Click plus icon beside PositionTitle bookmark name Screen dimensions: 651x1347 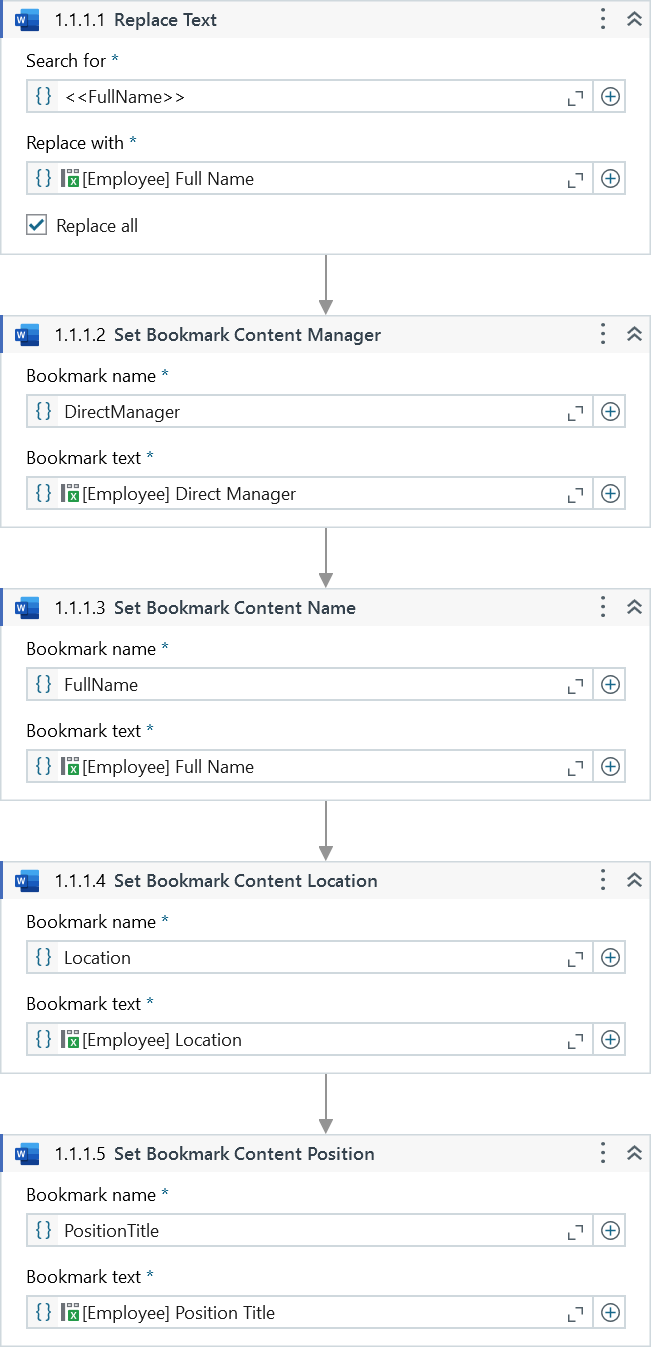coord(610,1231)
